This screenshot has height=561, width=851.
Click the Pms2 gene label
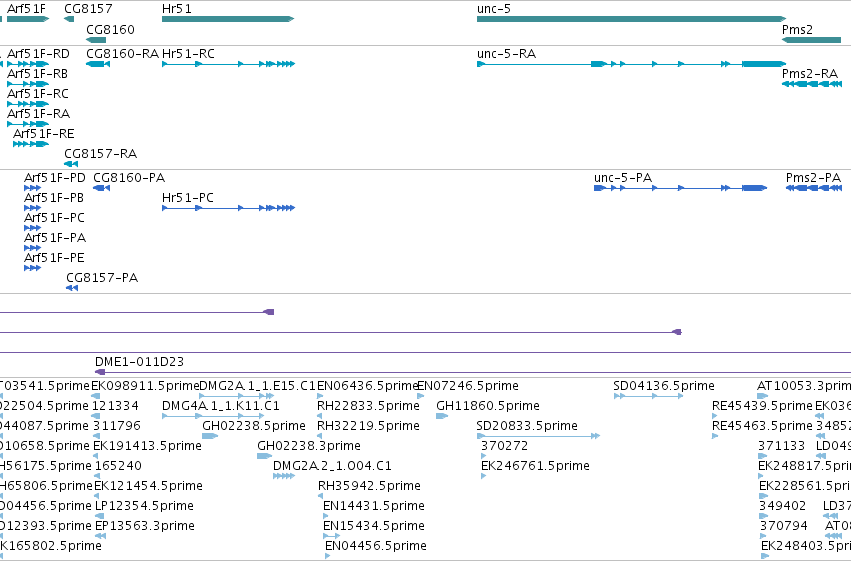pyautogui.click(x=797, y=29)
